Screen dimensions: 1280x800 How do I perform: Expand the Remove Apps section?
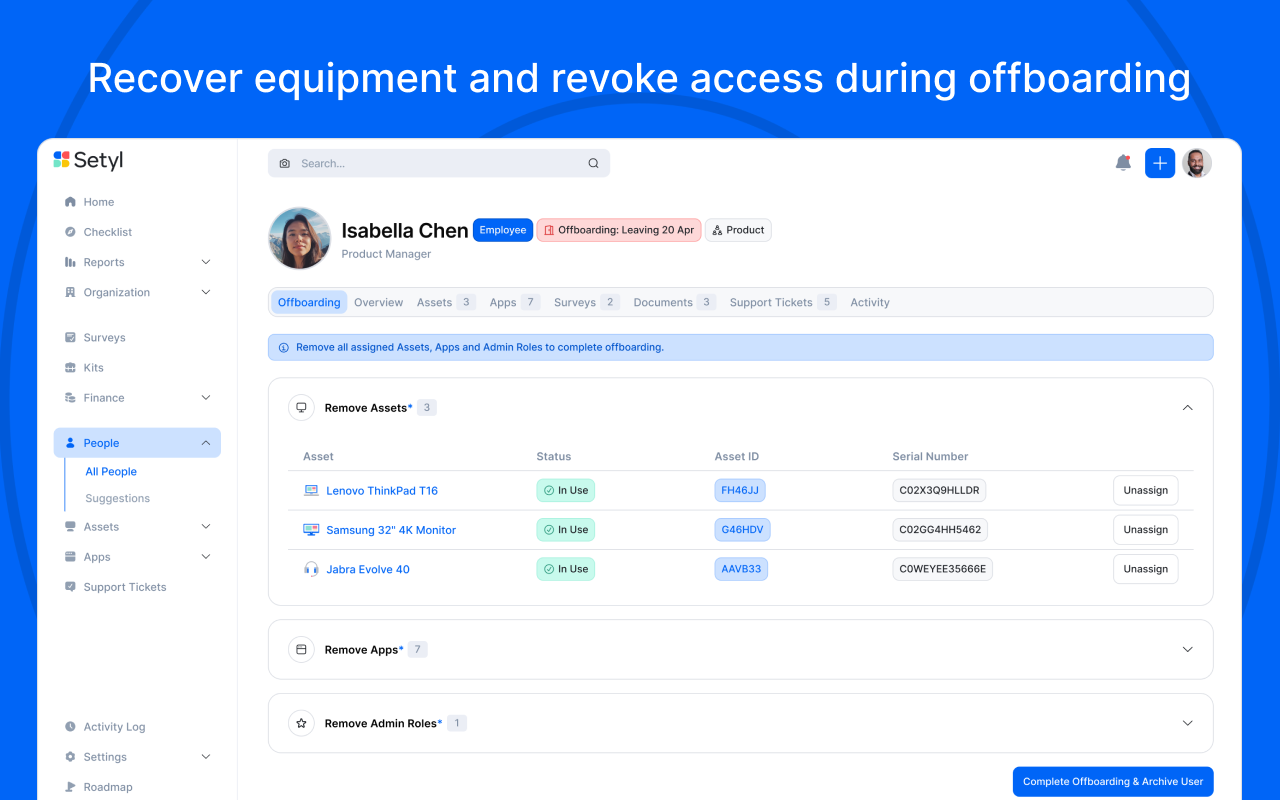(x=1187, y=649)
